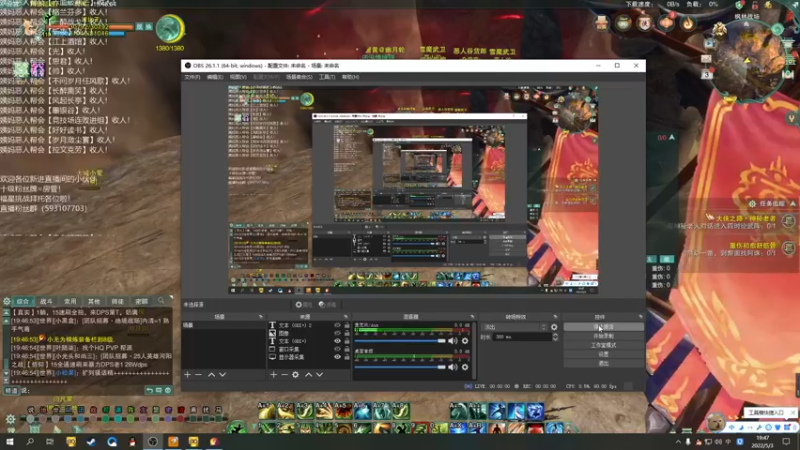
Task: Open source Filters button above the docks
Action: pyautogui.click(x=328, y=305)
